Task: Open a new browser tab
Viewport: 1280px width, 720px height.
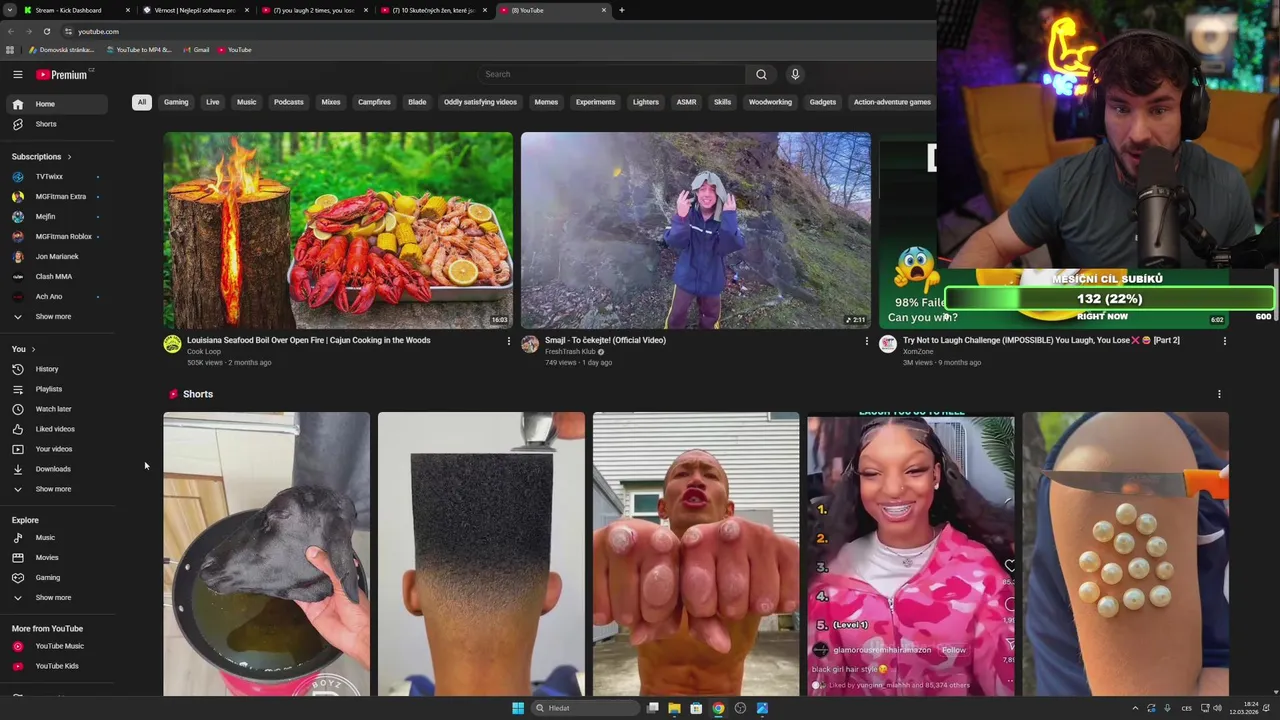Action: pyautogui.click(x=621, y=10)
